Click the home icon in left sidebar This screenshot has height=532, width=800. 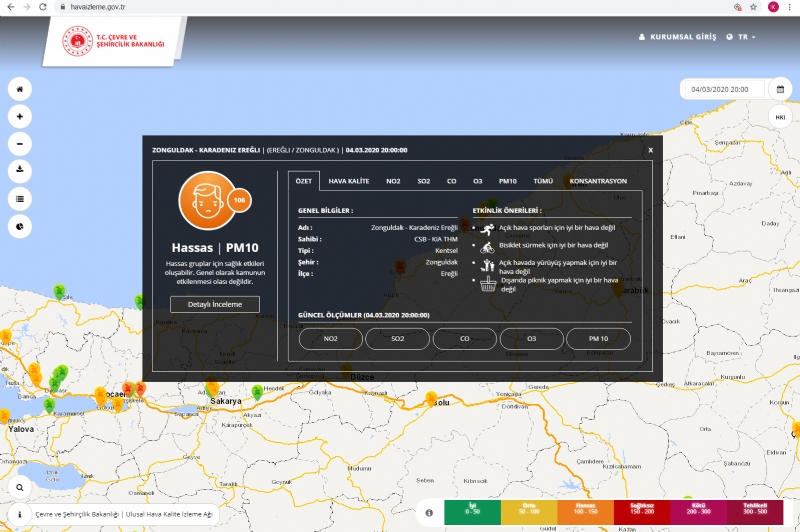[x=20, y=88]
